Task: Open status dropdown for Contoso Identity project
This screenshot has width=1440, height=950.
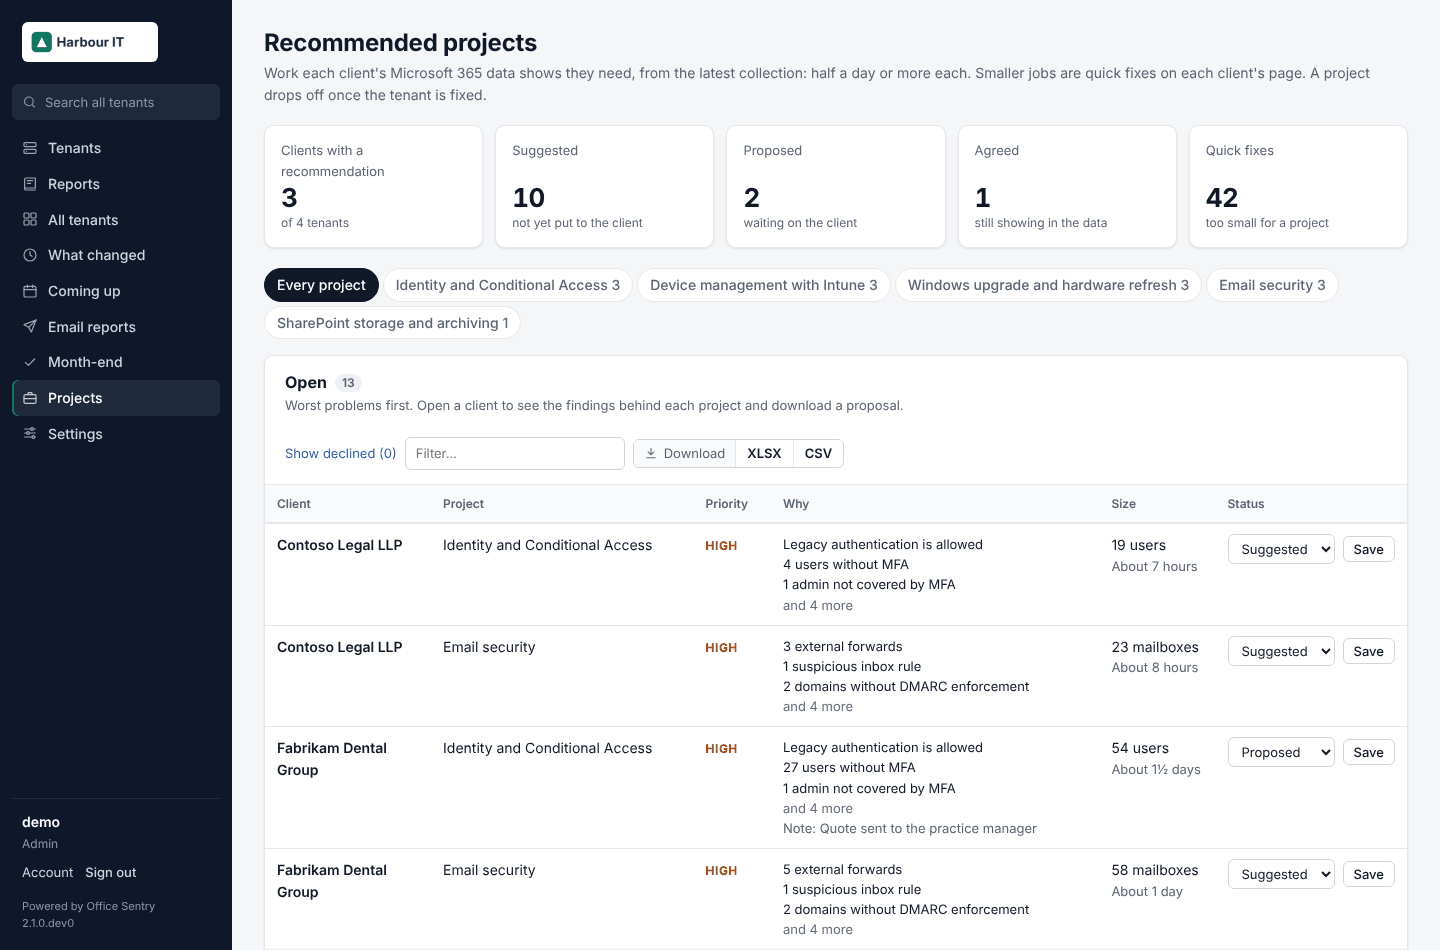Action: [x=1281, y=549]
